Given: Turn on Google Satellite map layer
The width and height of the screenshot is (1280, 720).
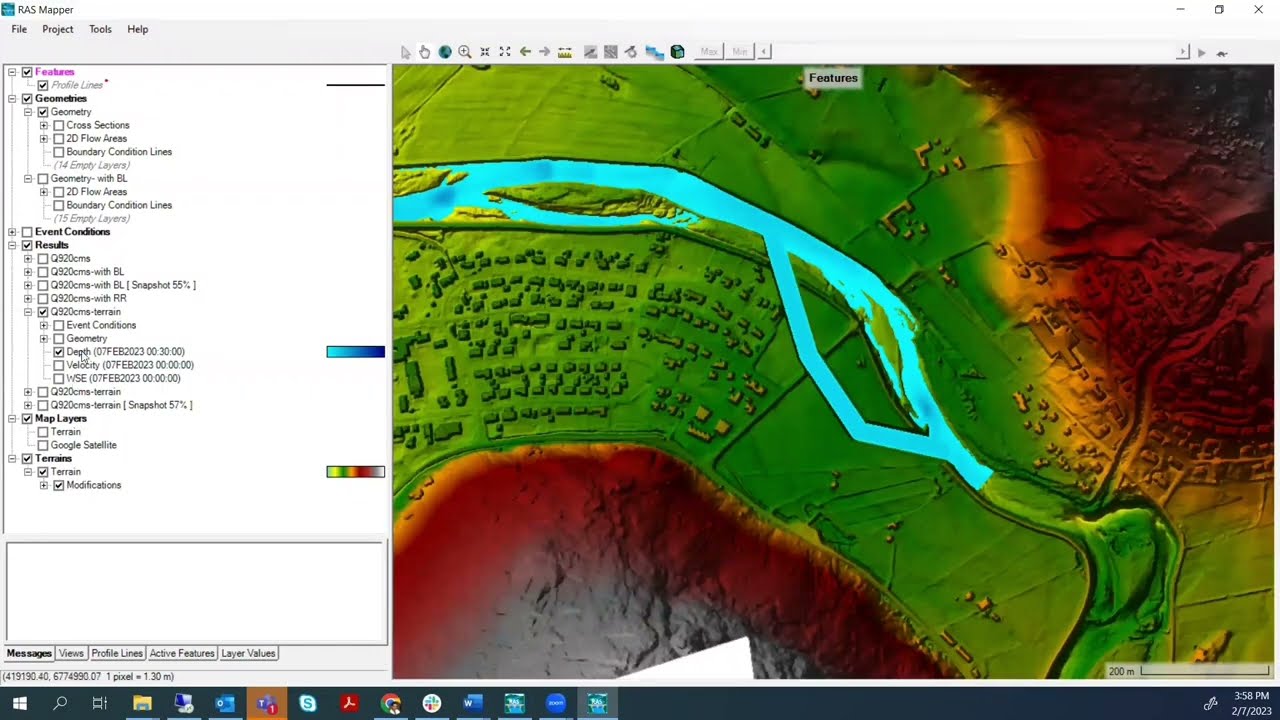Looking at the screenshot, I should [x=43, y=445].
